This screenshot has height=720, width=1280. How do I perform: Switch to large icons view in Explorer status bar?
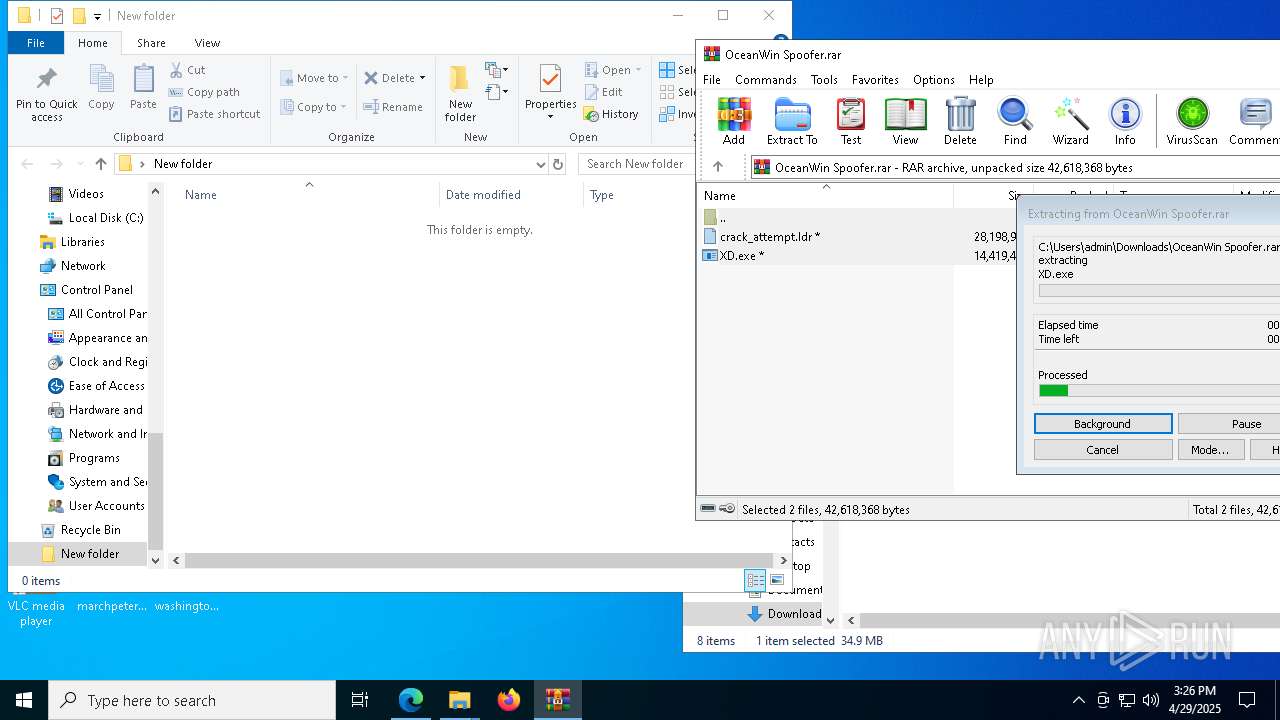[777, 580]
